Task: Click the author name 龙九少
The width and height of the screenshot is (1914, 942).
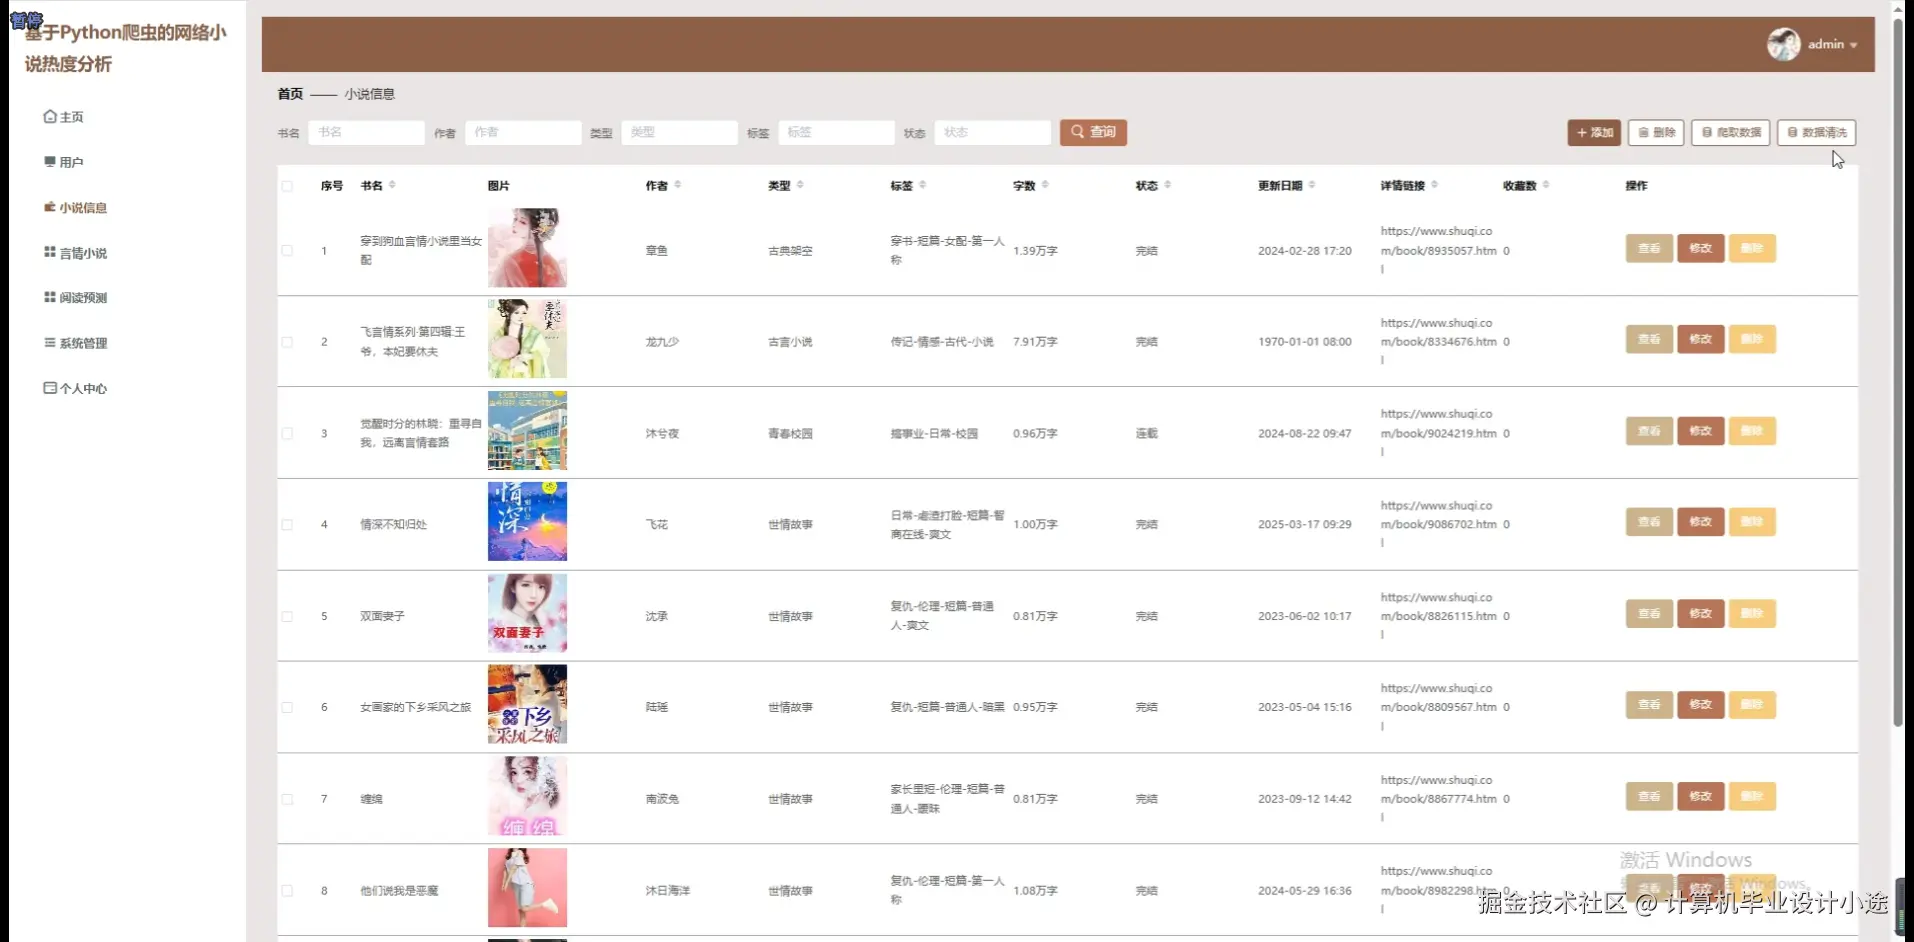Action: pos(662,342)
